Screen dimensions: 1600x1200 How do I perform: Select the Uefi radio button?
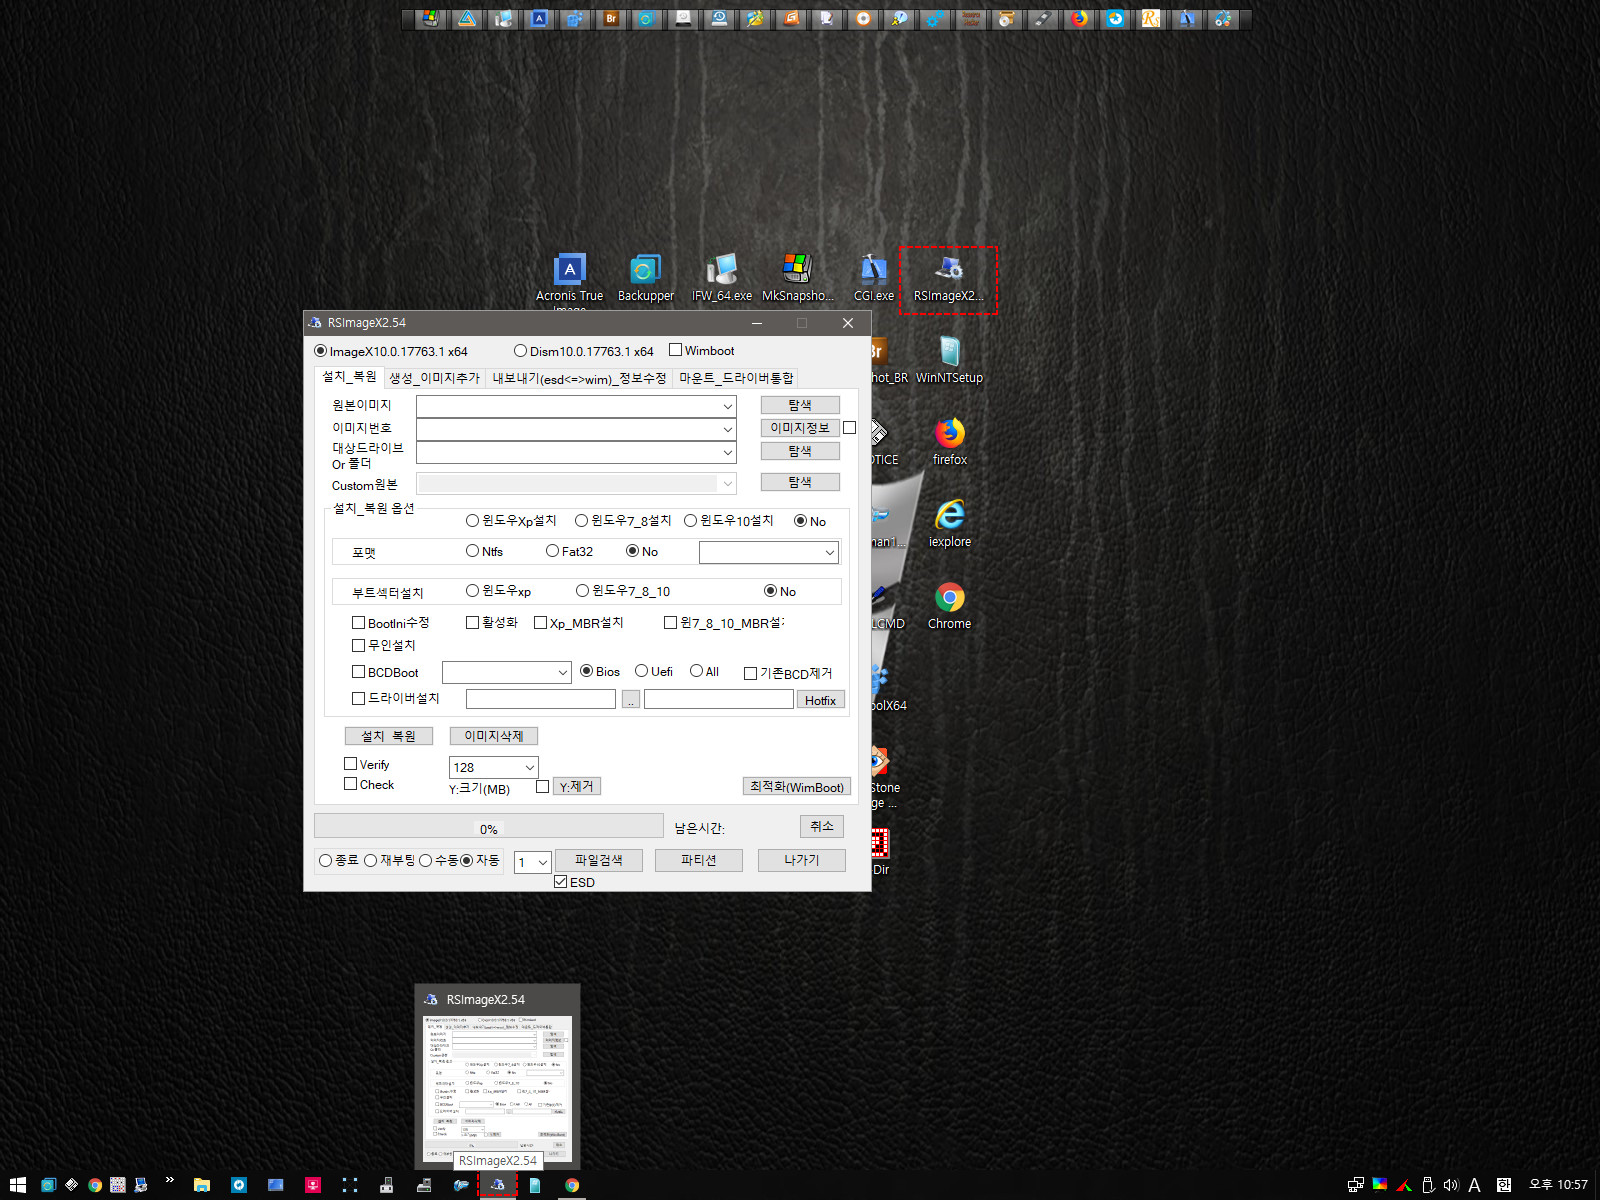click(654, 671)
